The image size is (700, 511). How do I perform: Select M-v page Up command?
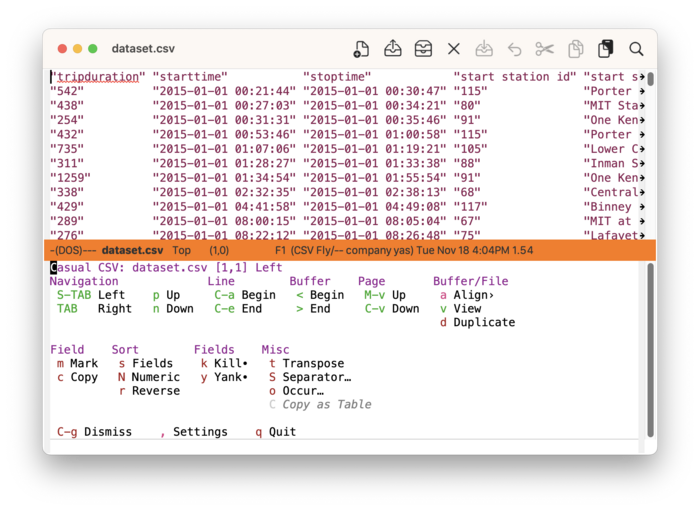point(385,295)
